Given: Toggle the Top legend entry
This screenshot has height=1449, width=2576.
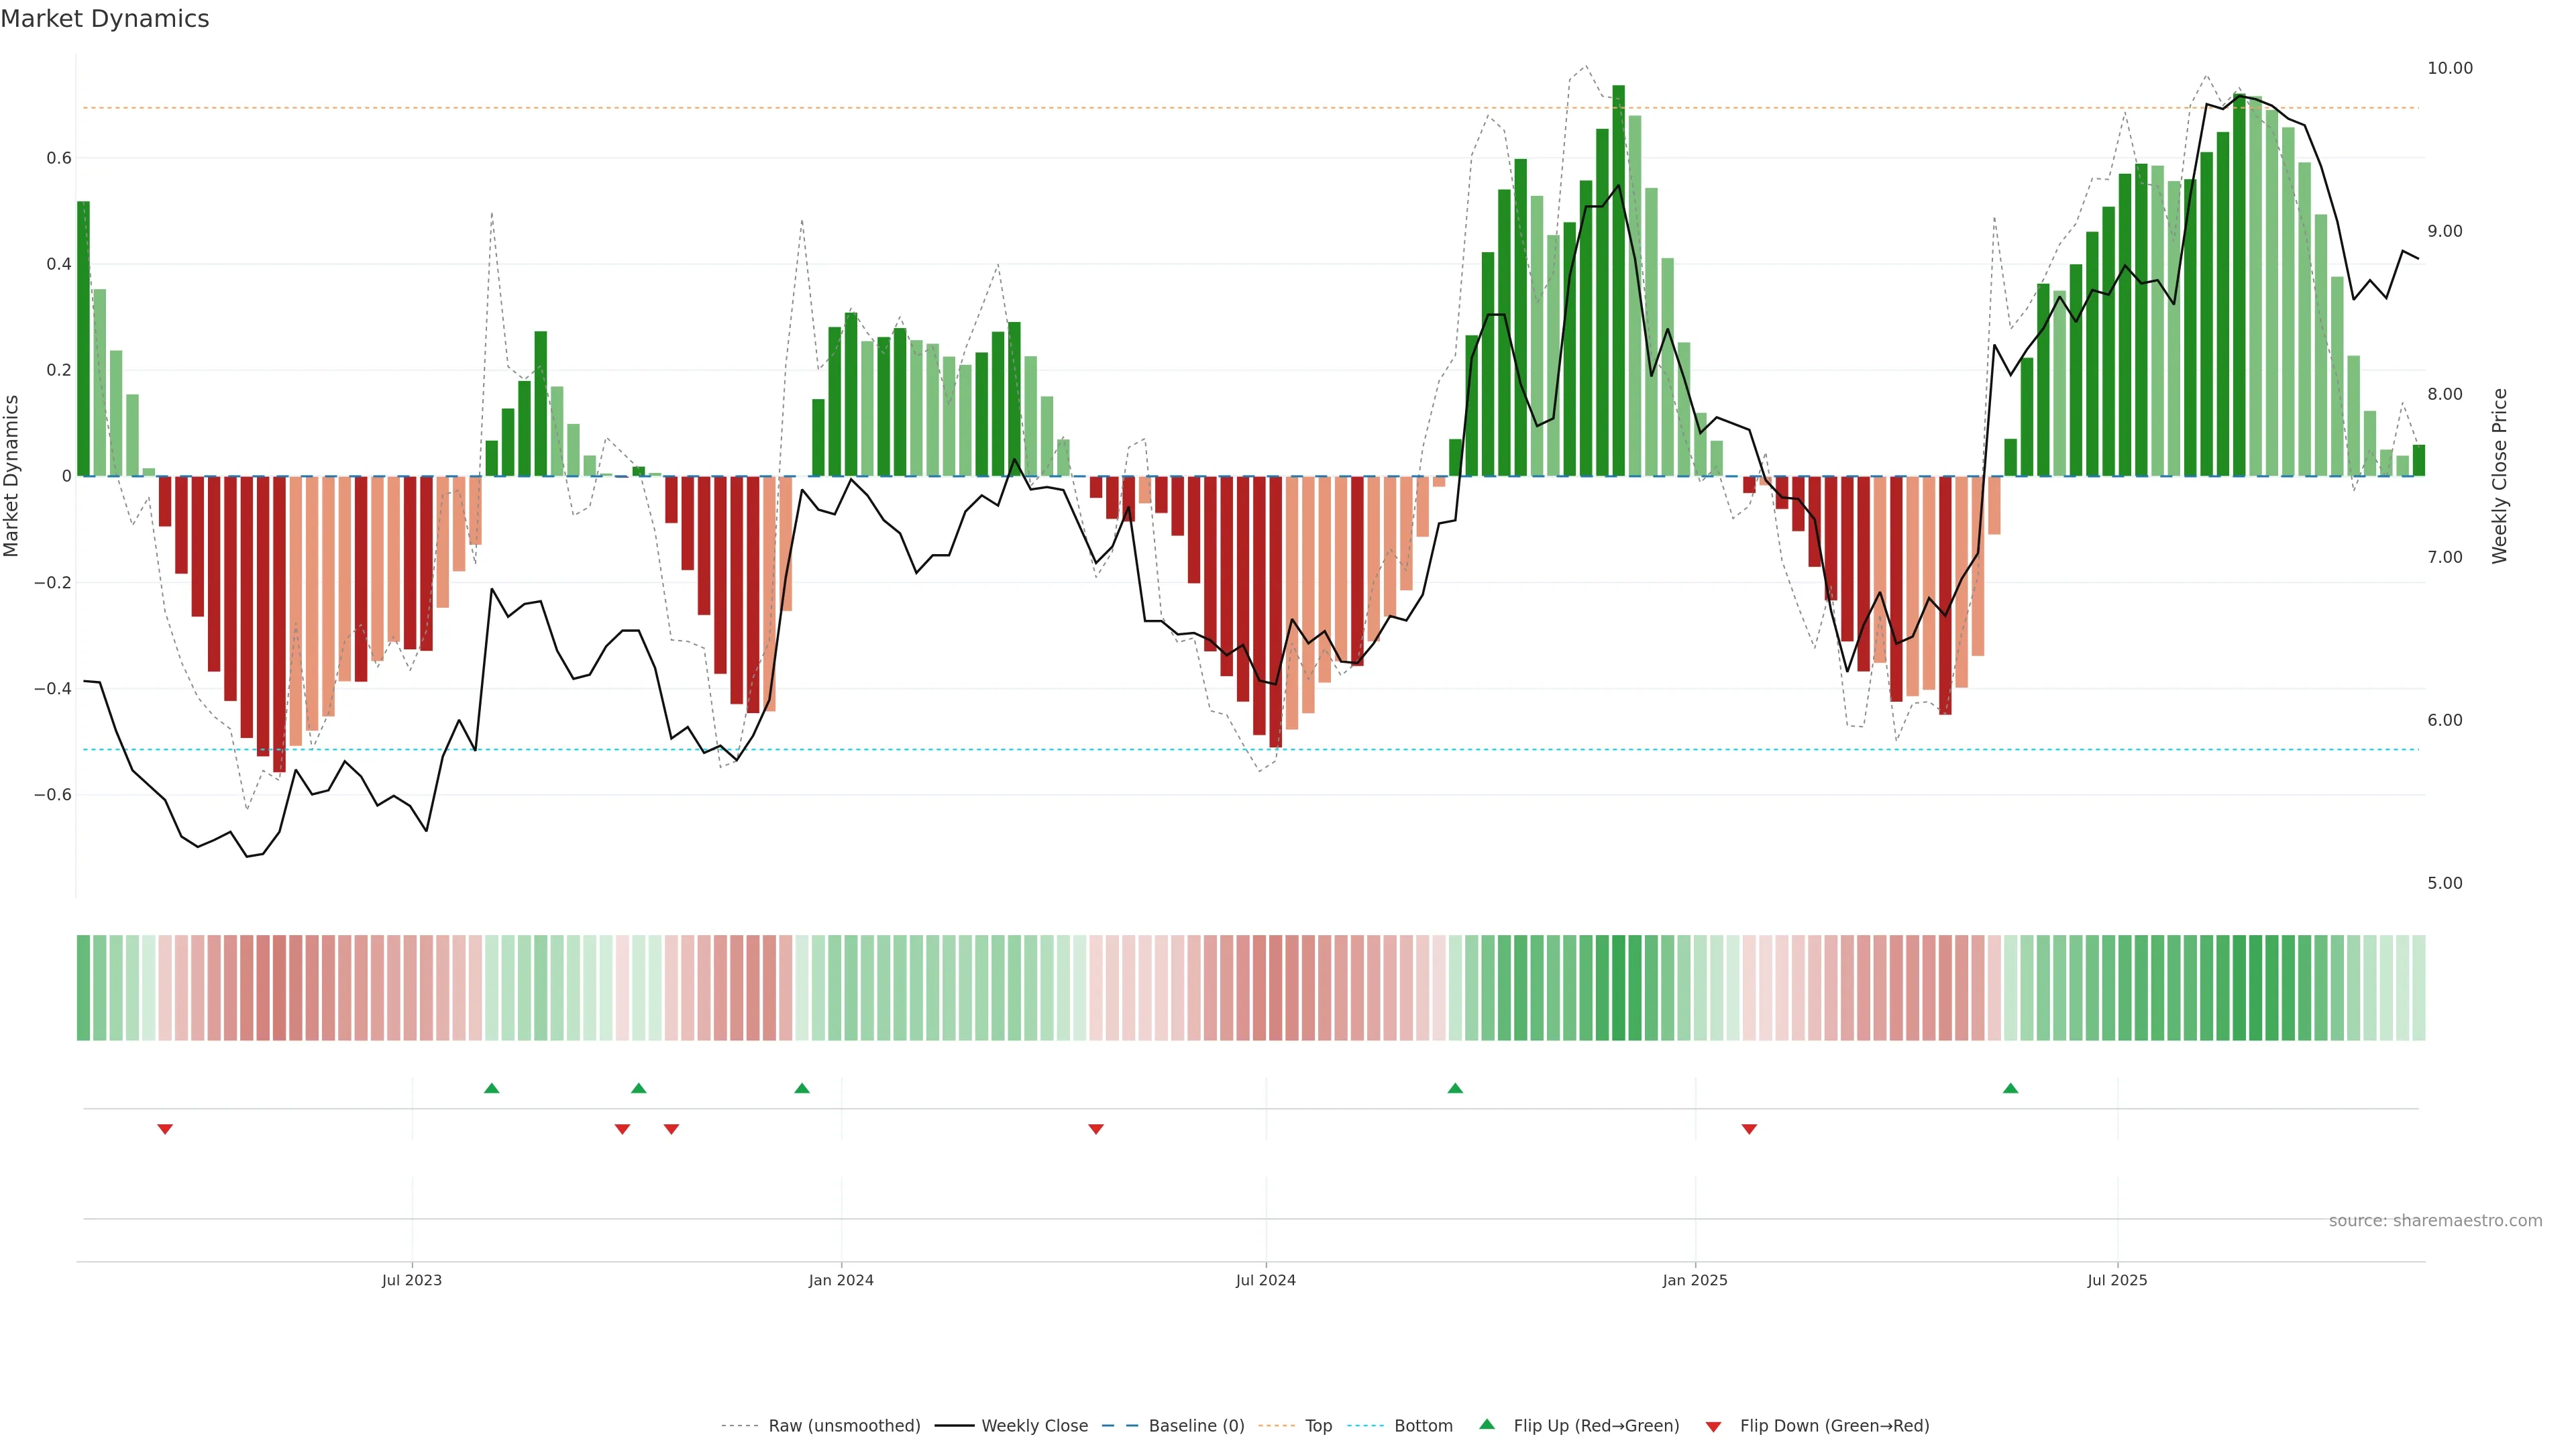Looking at the screenshot, I should [1318, 1426].
